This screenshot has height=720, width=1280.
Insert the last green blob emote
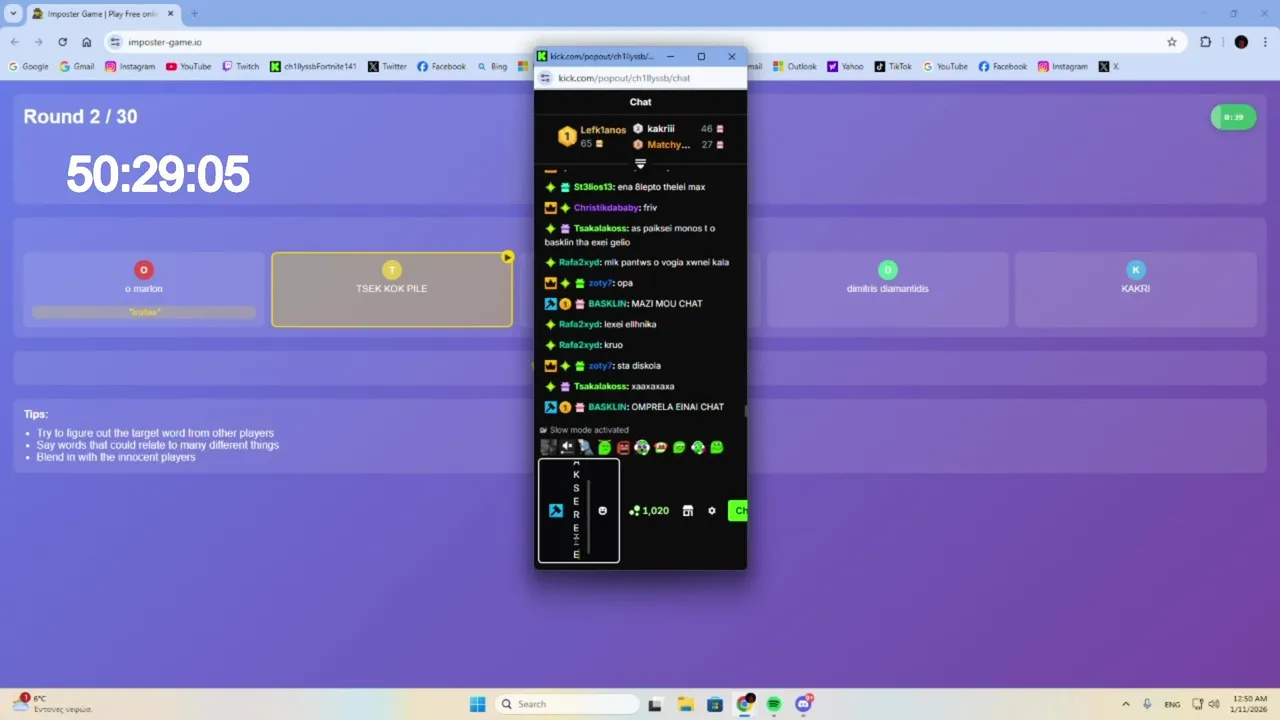[716, 447]
